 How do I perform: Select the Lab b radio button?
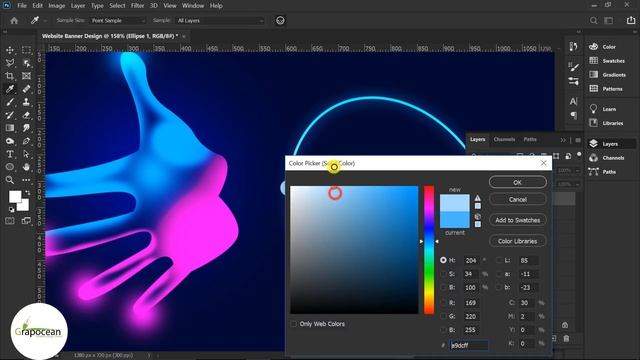coord(499,287)
